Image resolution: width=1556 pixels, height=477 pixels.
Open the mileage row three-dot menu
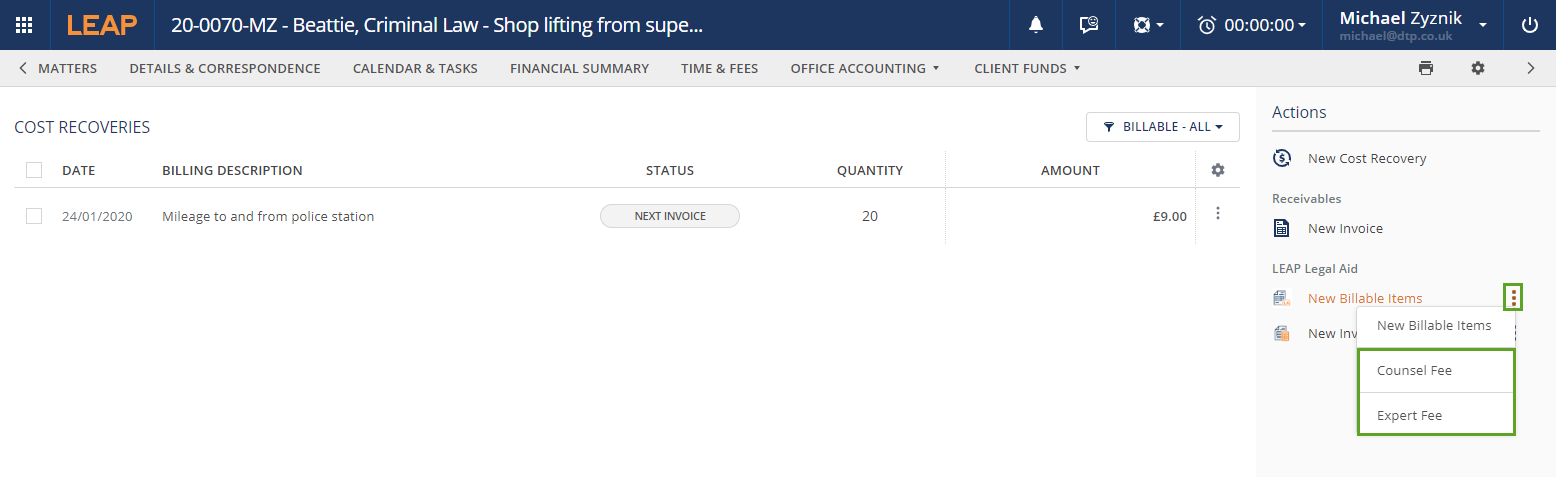pyautogui.click(x=1217, y=213)
